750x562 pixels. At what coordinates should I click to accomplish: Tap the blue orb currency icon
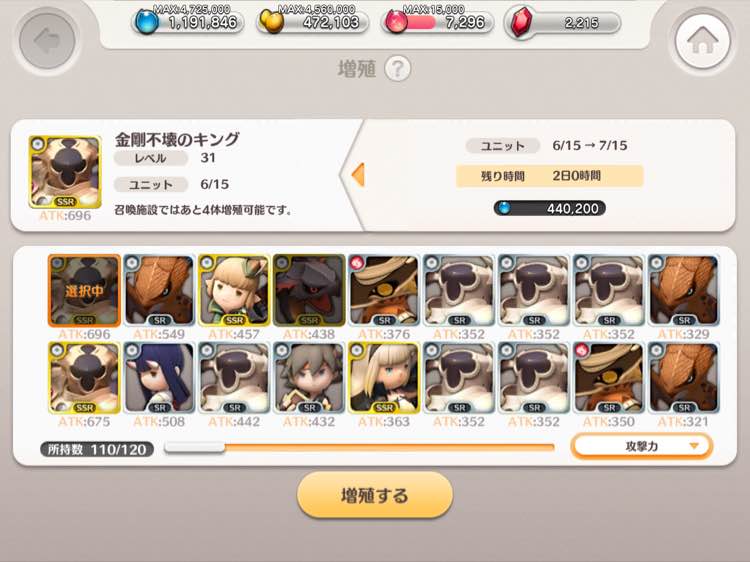coord(146,22)
